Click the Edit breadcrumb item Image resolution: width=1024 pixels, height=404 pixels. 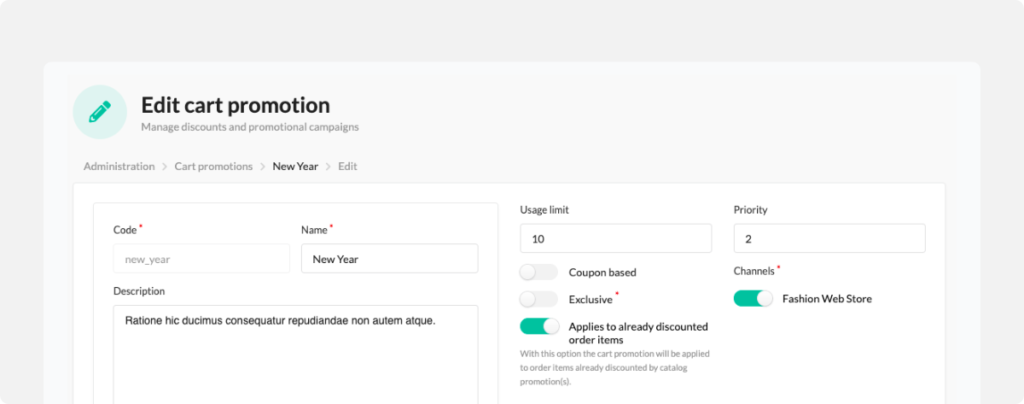click(x=347, y=166)
